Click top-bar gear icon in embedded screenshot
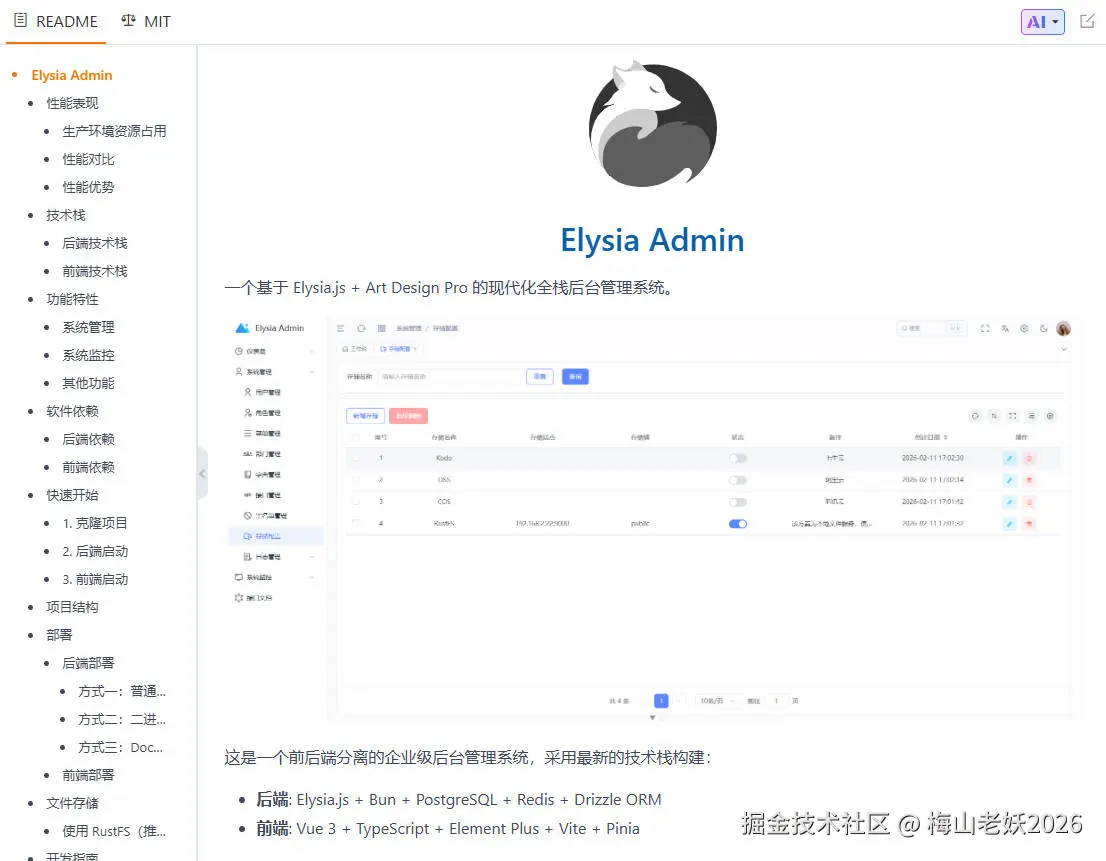1106x861 pixels. click(1024, 329)
